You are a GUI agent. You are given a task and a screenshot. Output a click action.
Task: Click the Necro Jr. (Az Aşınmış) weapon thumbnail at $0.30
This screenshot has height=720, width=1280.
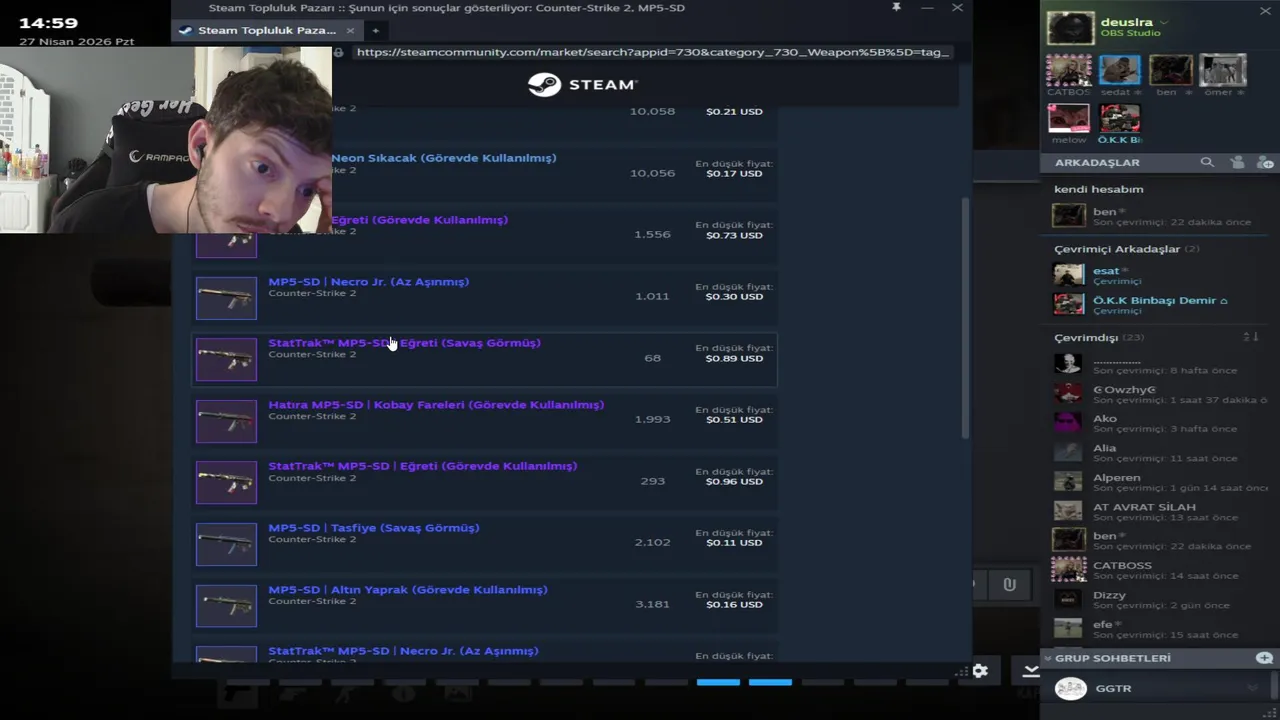point(226,298)
